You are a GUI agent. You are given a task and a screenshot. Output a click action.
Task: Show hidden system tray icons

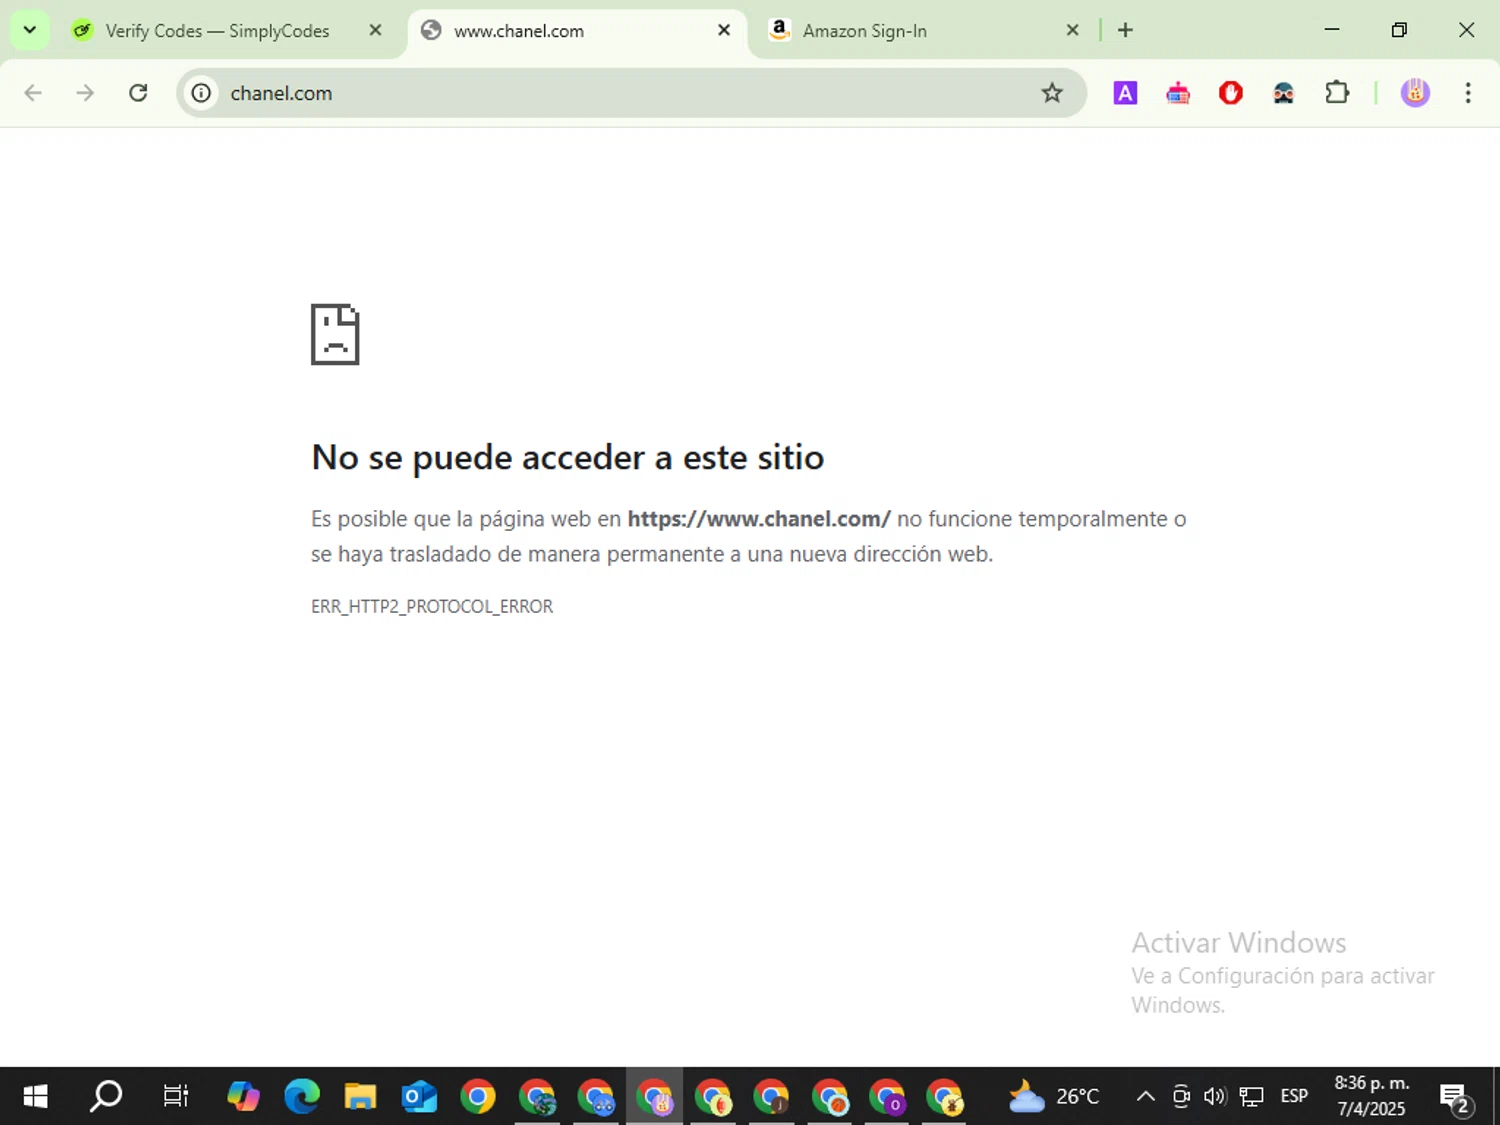pyautogui.click(x=1146, y=1097)
